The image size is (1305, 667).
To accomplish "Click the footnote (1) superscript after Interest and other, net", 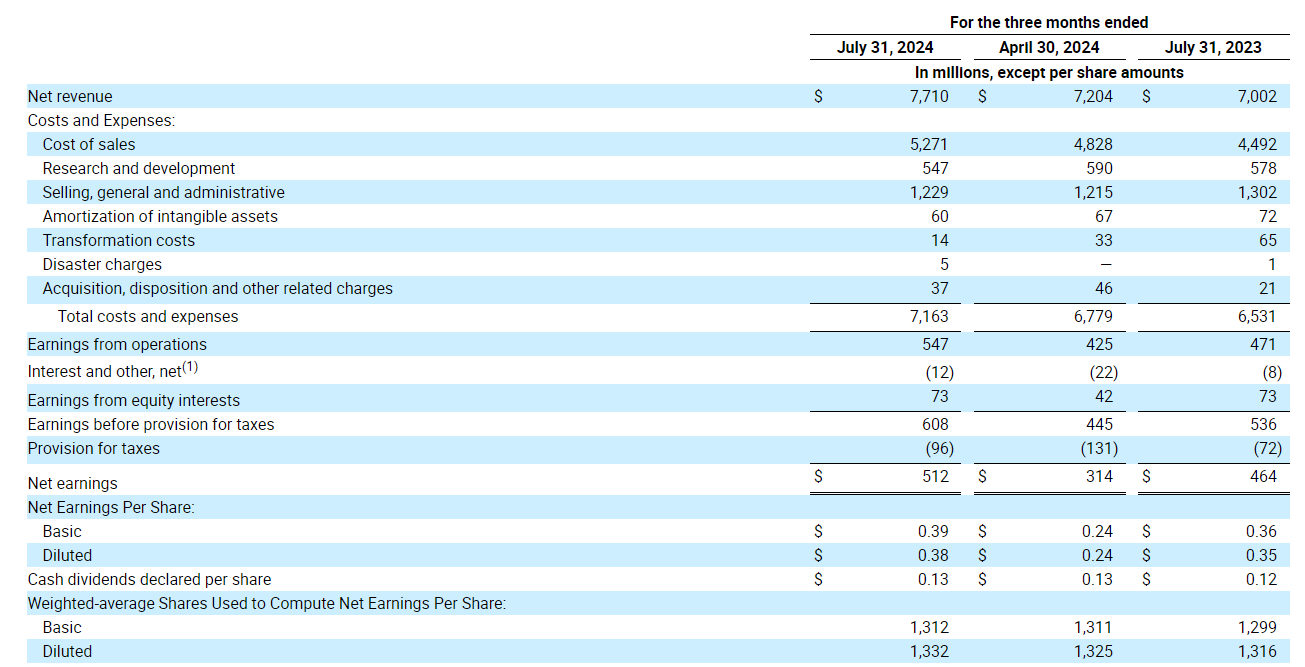I will 190,367.
